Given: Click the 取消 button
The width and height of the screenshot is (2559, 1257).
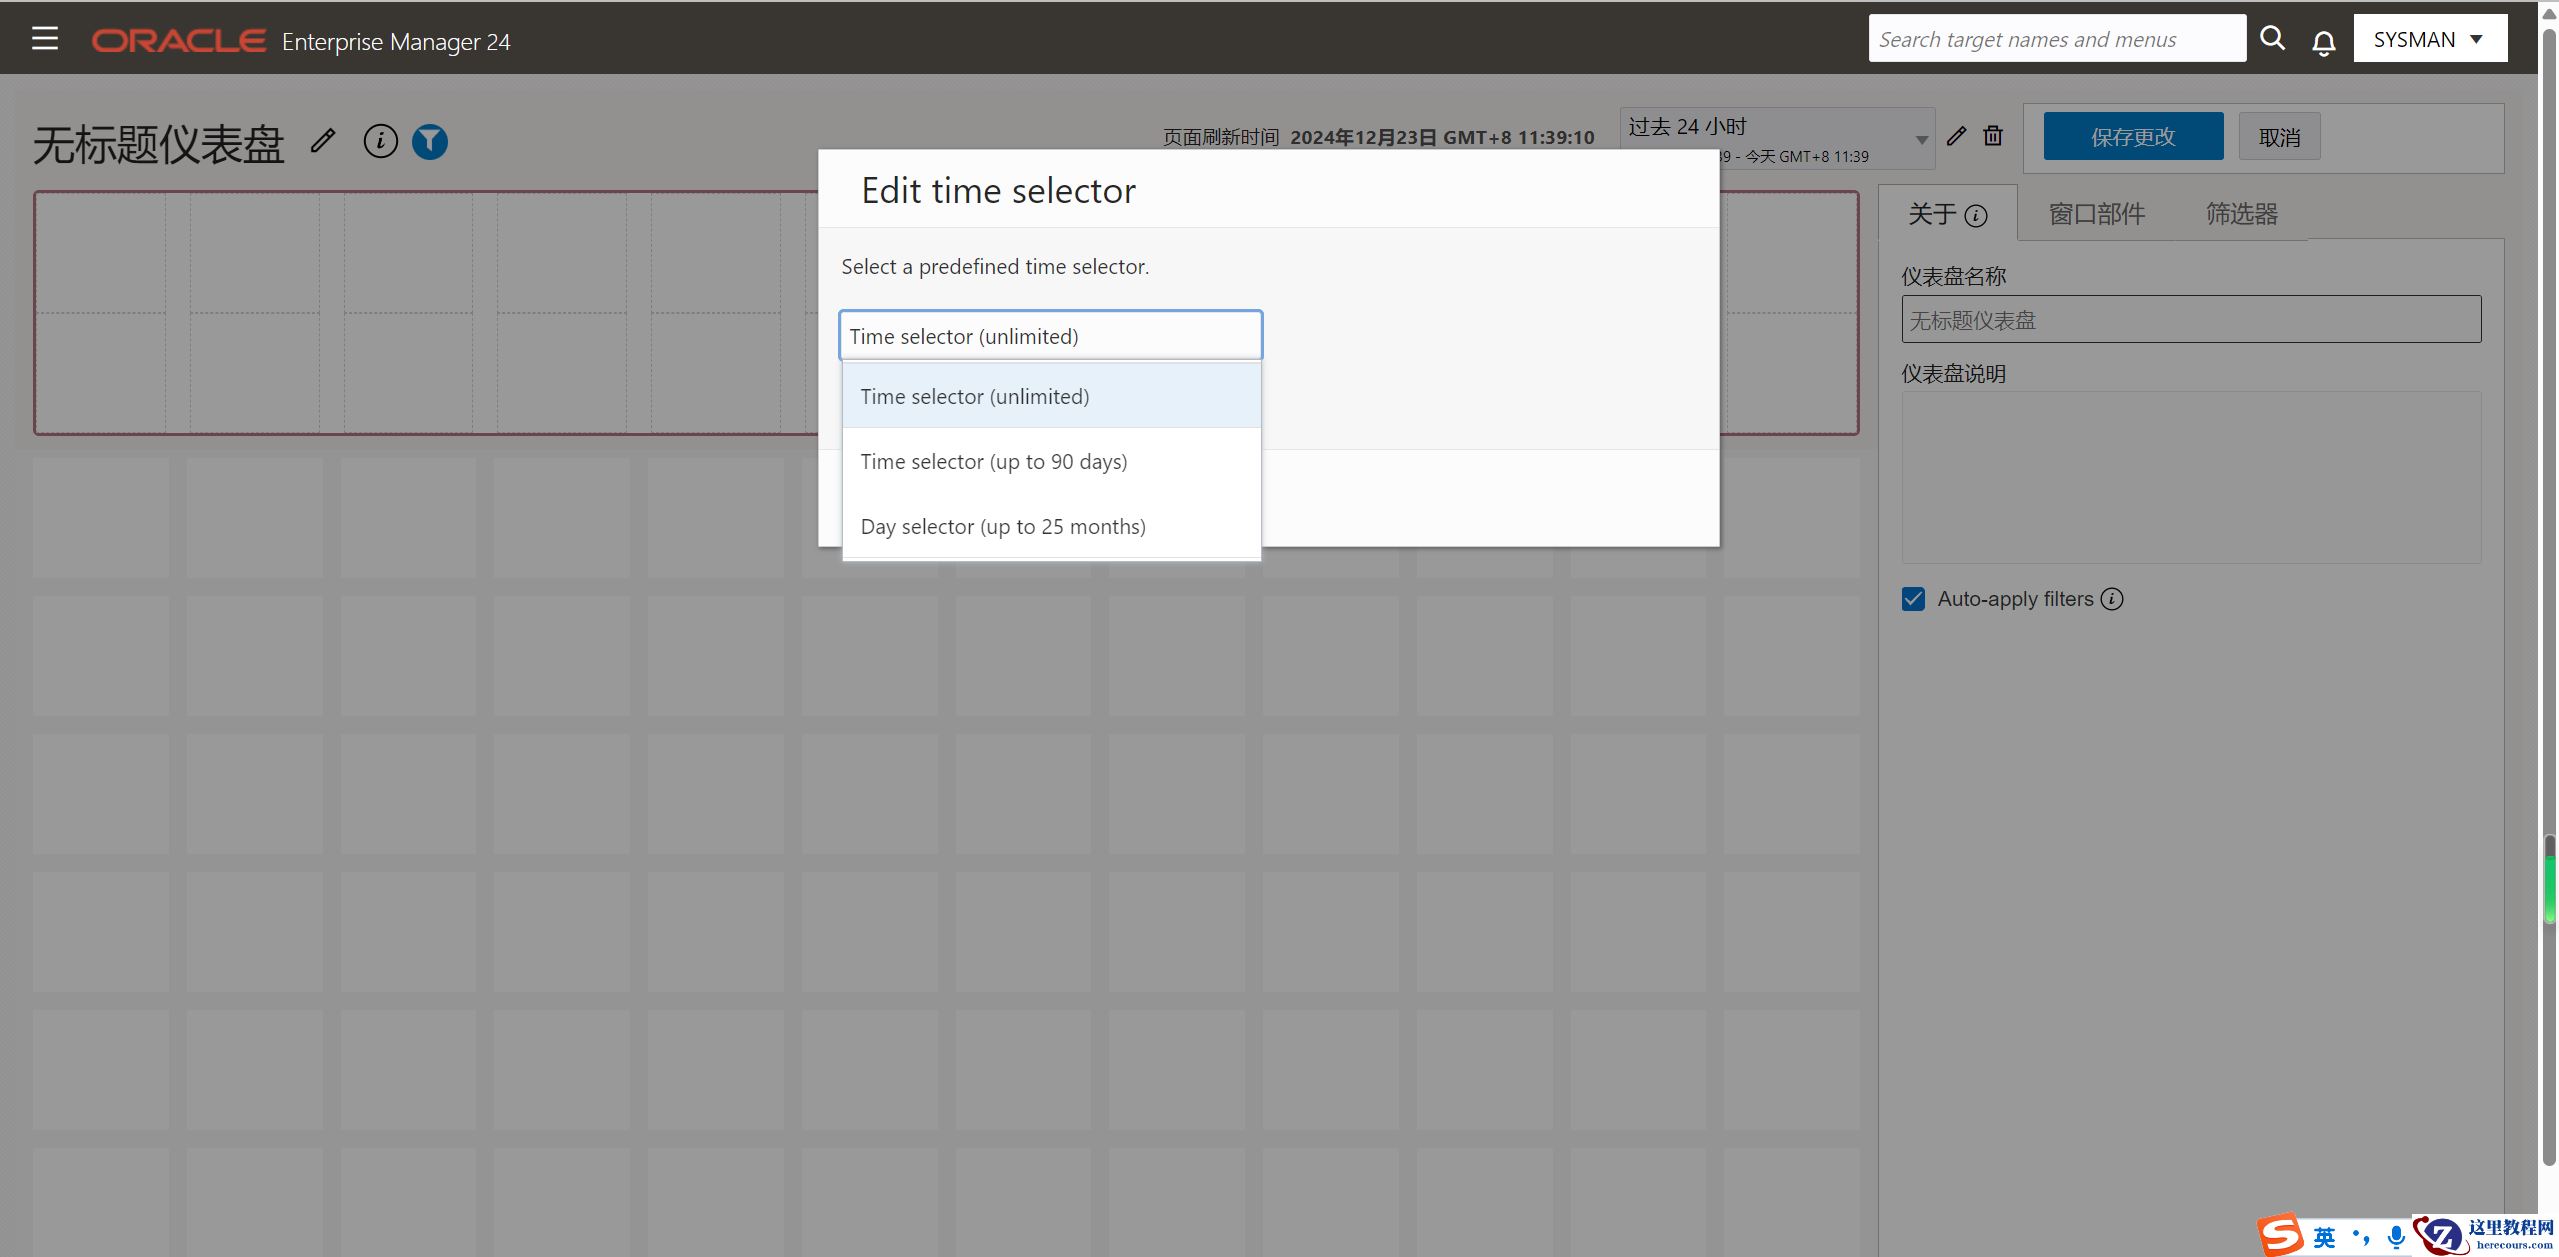Looking at the screenshot, I should click(2279, 137).
